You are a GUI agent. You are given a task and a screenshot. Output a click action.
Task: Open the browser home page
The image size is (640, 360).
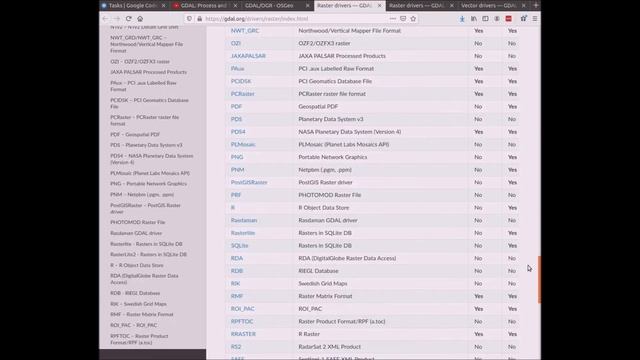(140, 19)
